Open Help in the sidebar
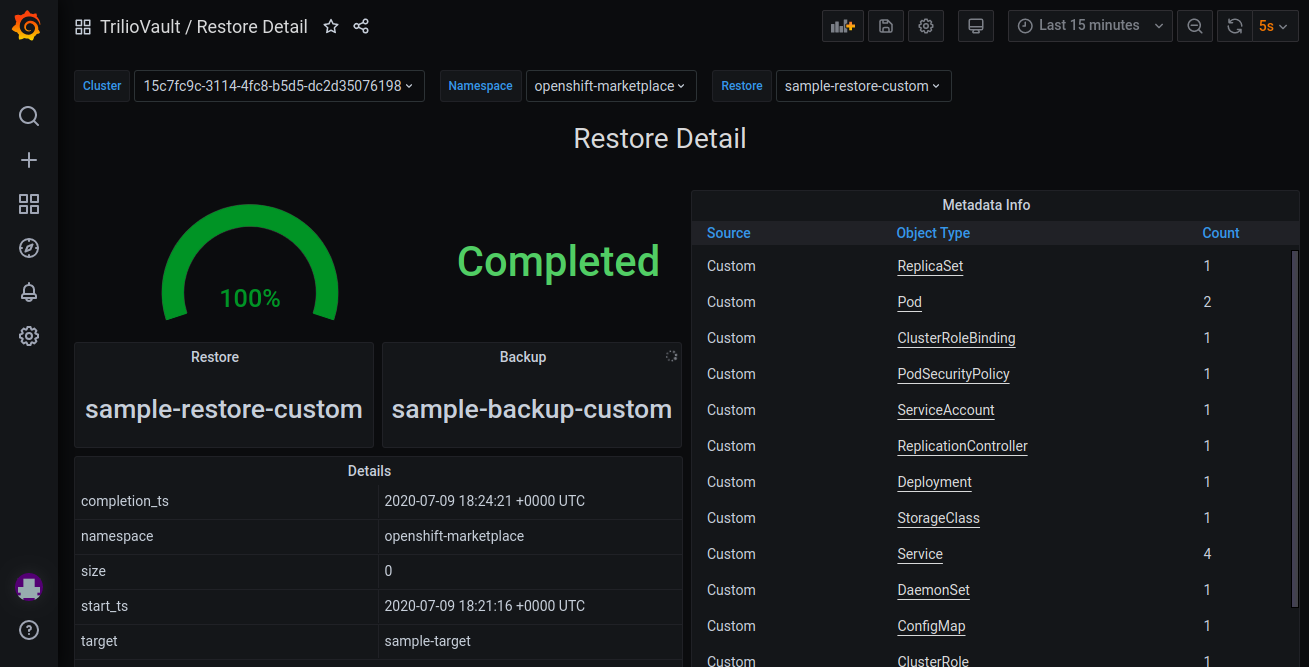This screenshot has width=1309, height=667. [x=29, y=630]
